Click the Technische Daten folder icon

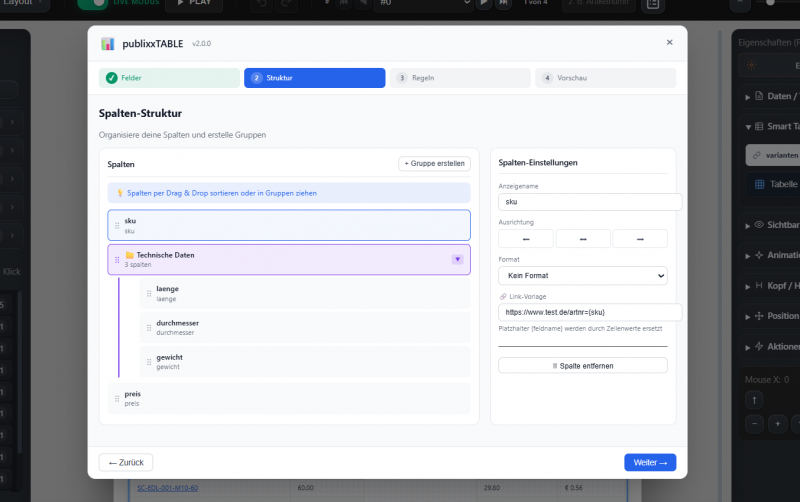click(x=129, y=255)
